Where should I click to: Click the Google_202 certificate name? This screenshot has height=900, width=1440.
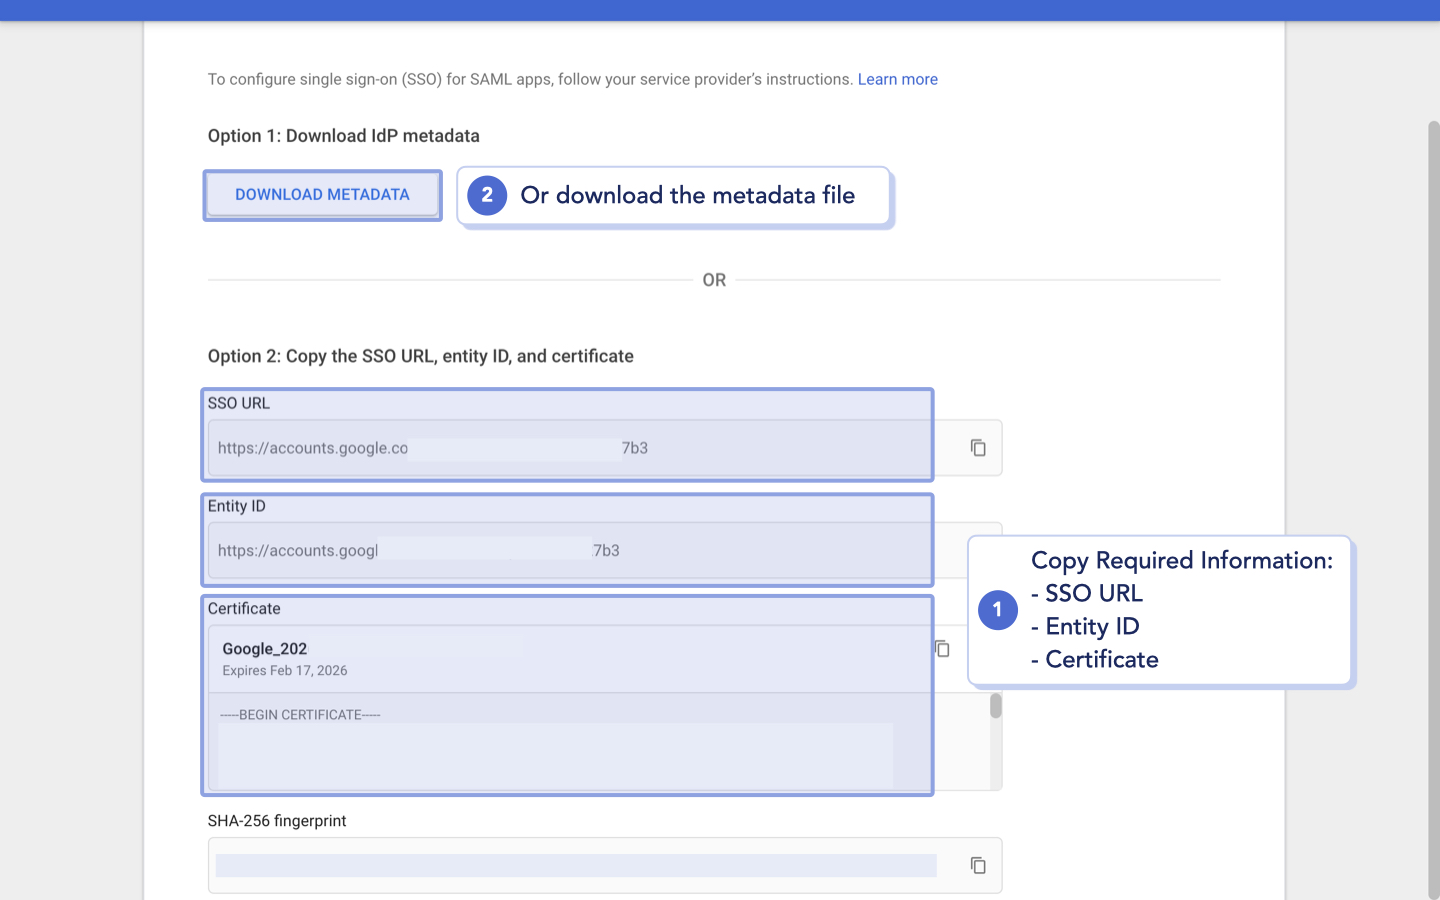(264, 648)
